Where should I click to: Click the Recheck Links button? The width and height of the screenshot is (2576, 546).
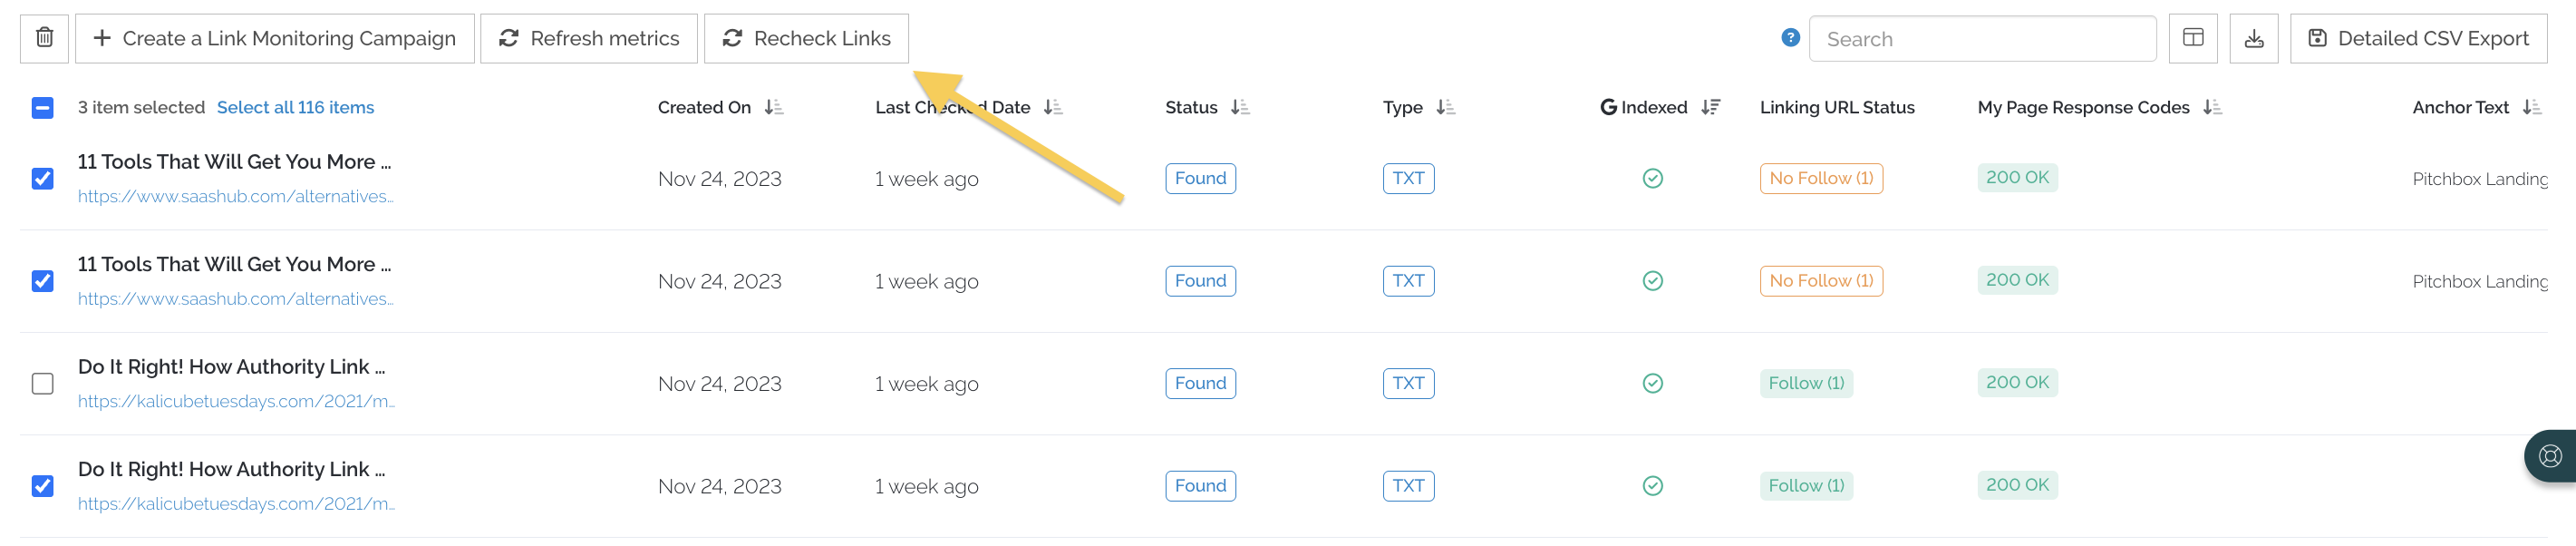click(x=806, y=38)
